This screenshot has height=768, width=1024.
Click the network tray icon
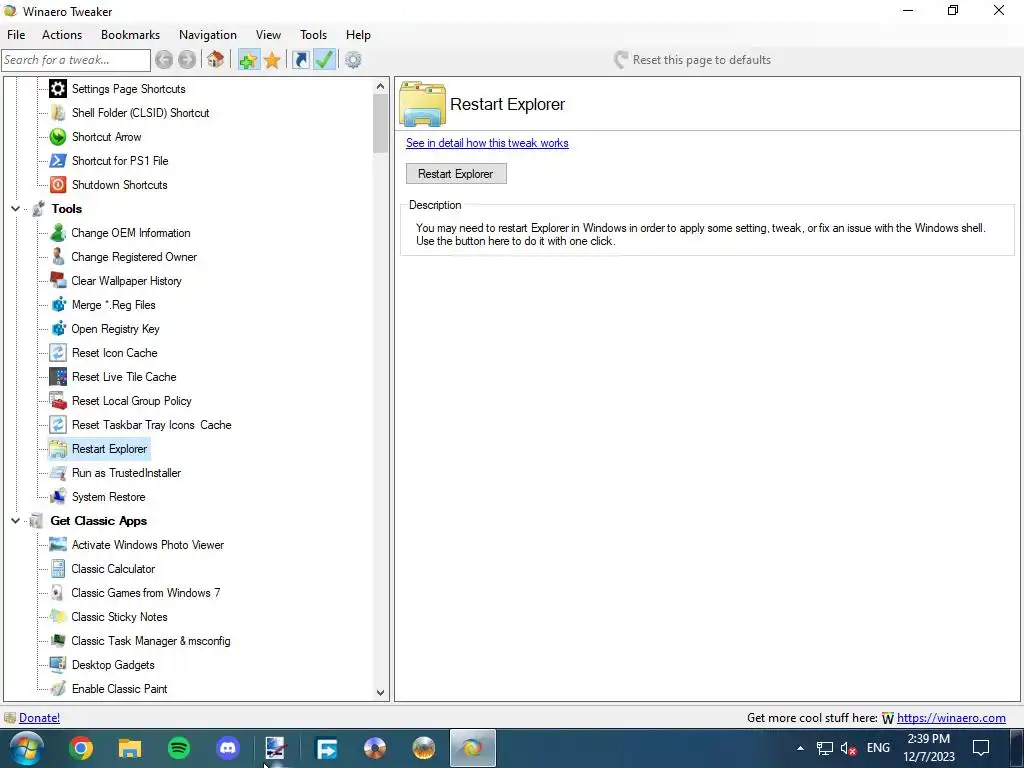(825, 748)
